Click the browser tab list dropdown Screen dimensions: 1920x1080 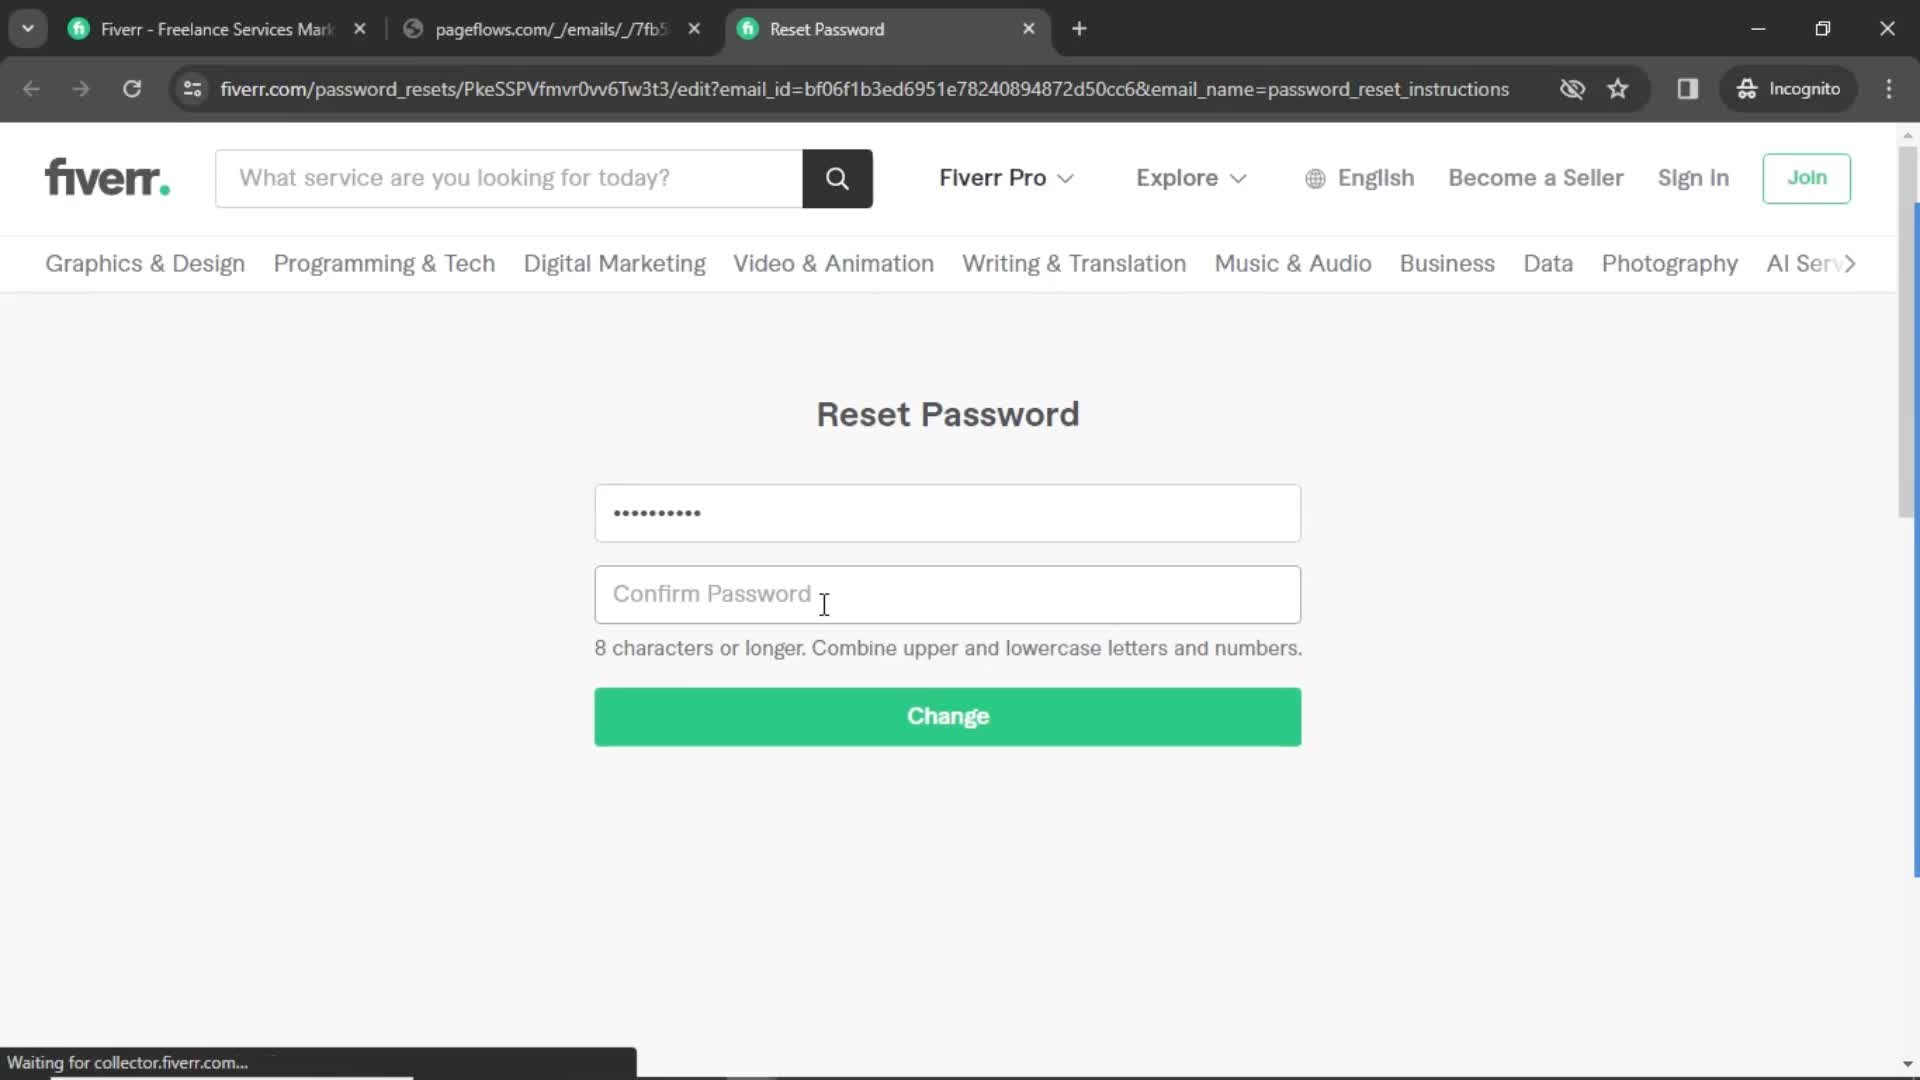29,29
